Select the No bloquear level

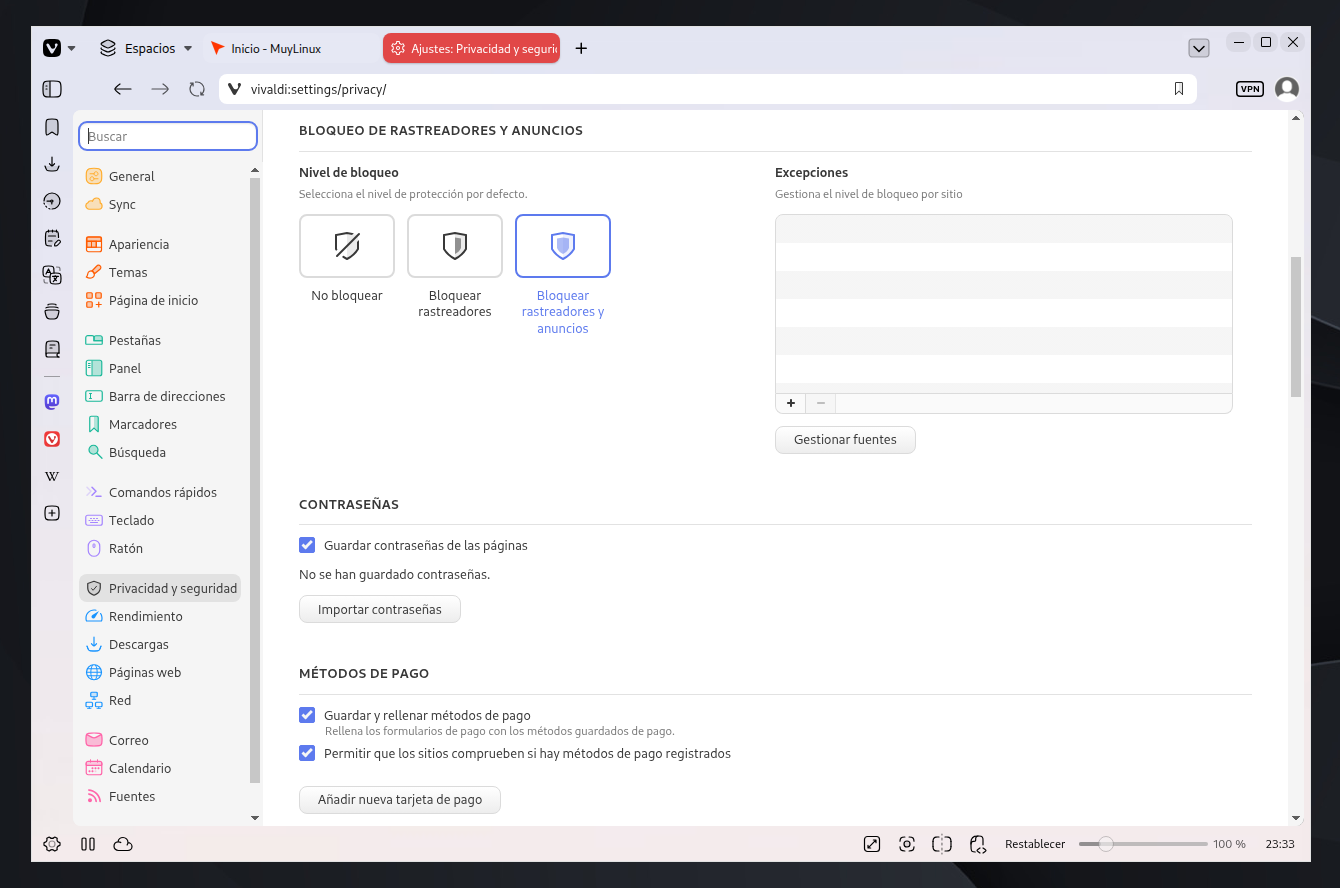[347, 246]
